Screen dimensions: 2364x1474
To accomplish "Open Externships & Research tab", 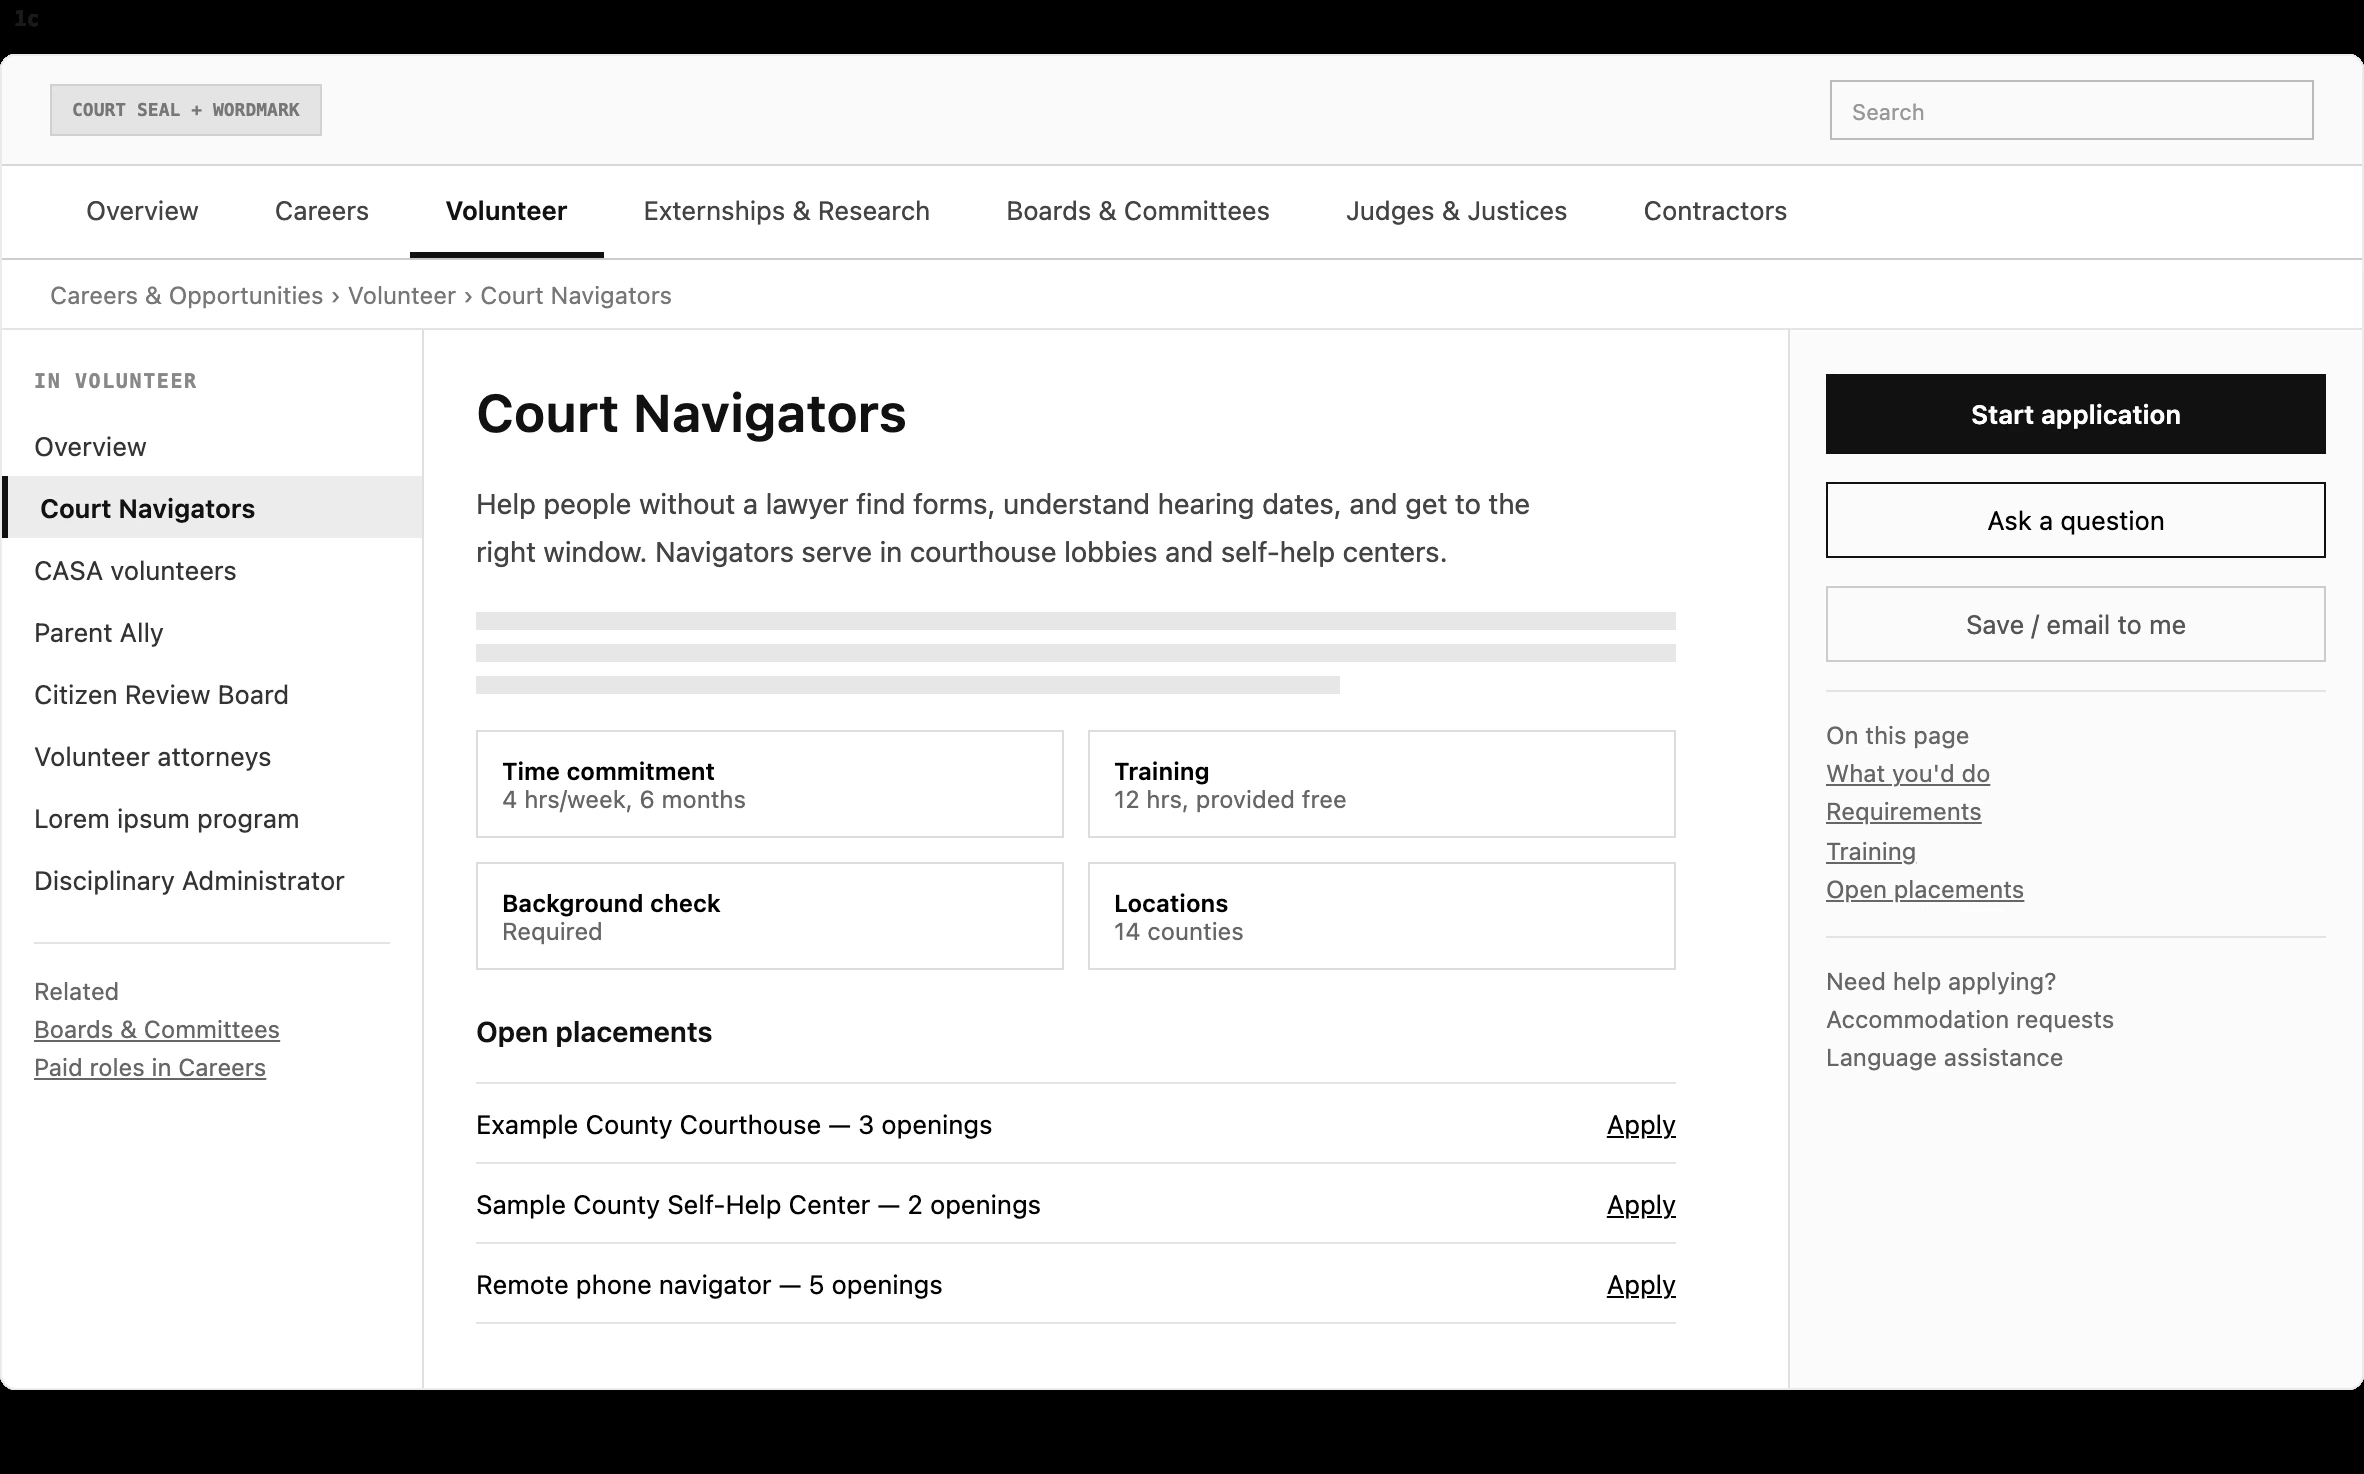I will click(x=786, y=211).
